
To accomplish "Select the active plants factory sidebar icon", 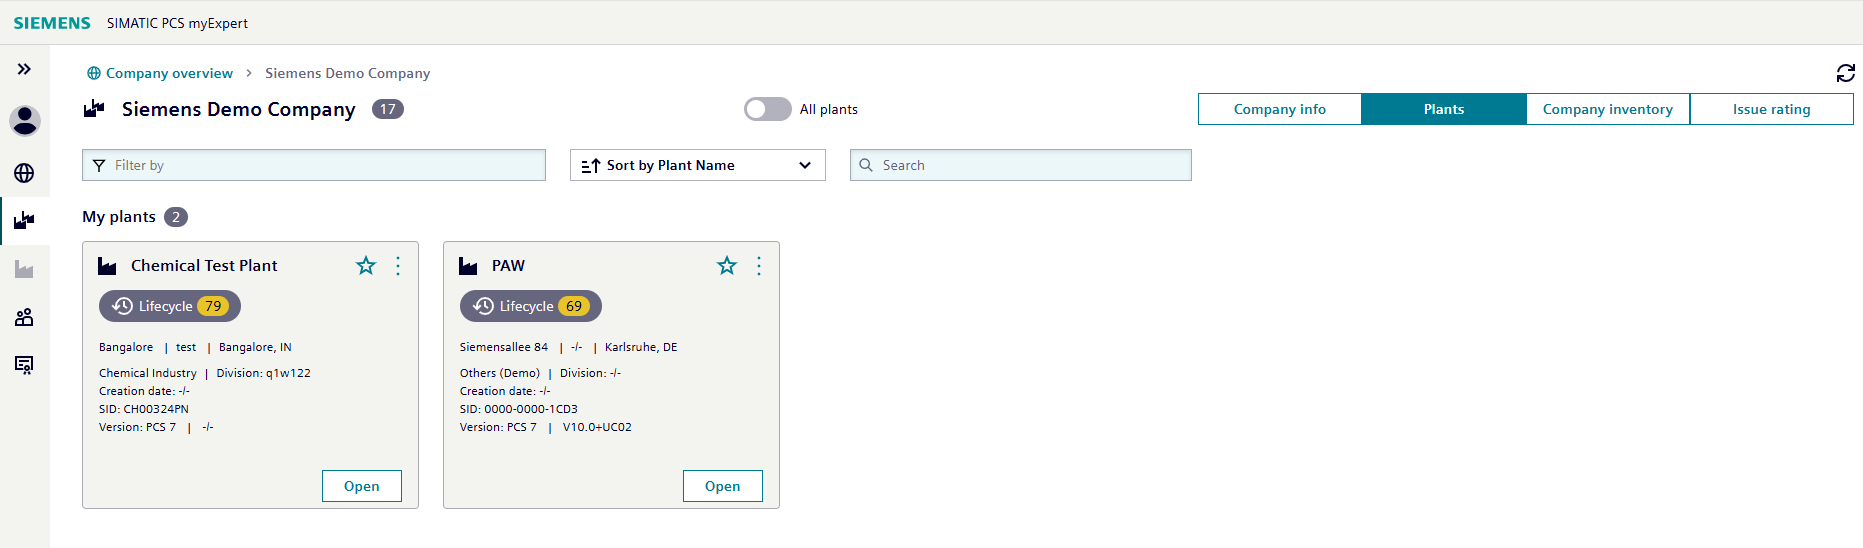I will (x=24, y=220).
